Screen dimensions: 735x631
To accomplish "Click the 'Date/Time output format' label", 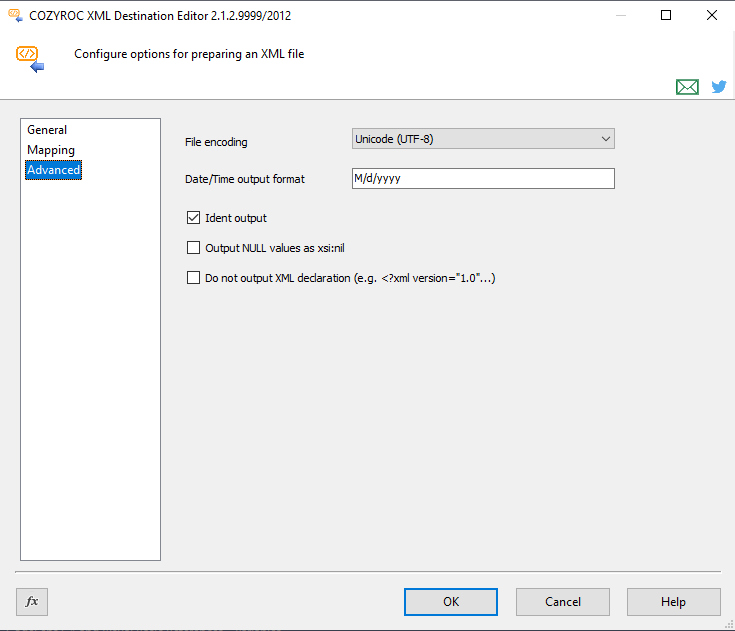I will tap(245, 179).
